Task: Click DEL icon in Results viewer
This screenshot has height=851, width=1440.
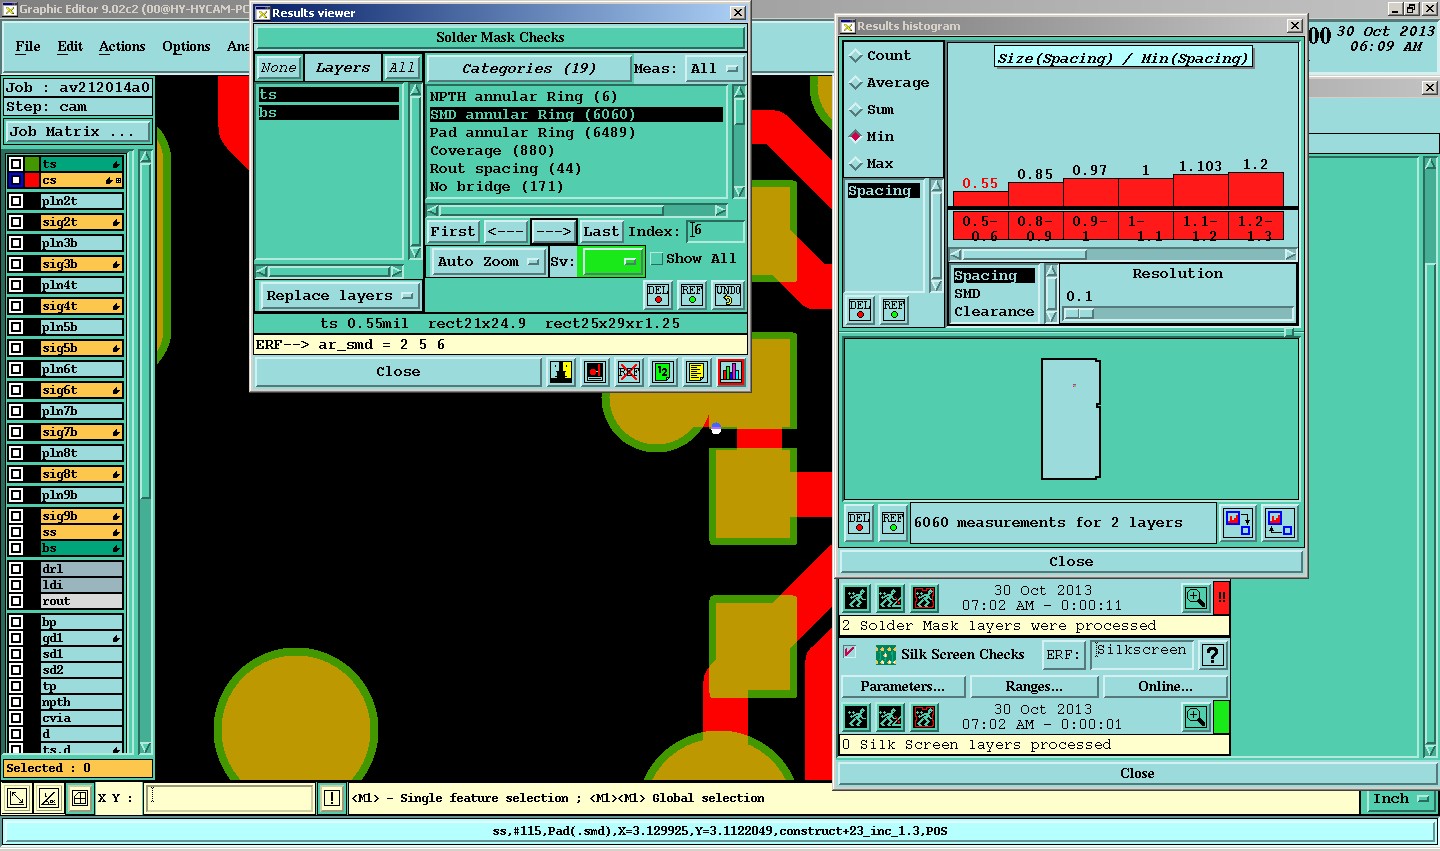Action: click(x=658, y=295)
